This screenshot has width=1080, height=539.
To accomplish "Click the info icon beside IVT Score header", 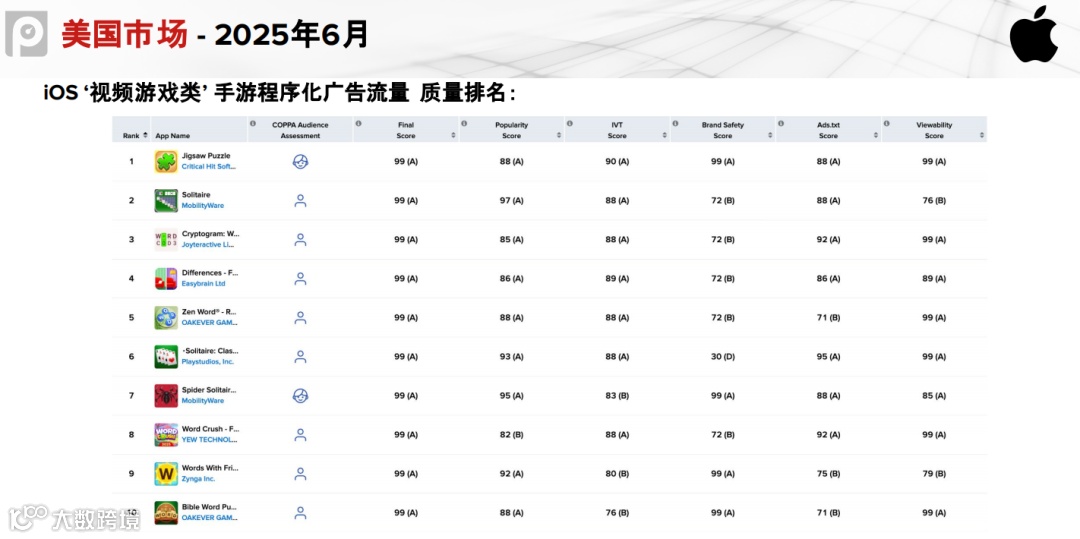I will pyautogui.click(x=569, y=123).
